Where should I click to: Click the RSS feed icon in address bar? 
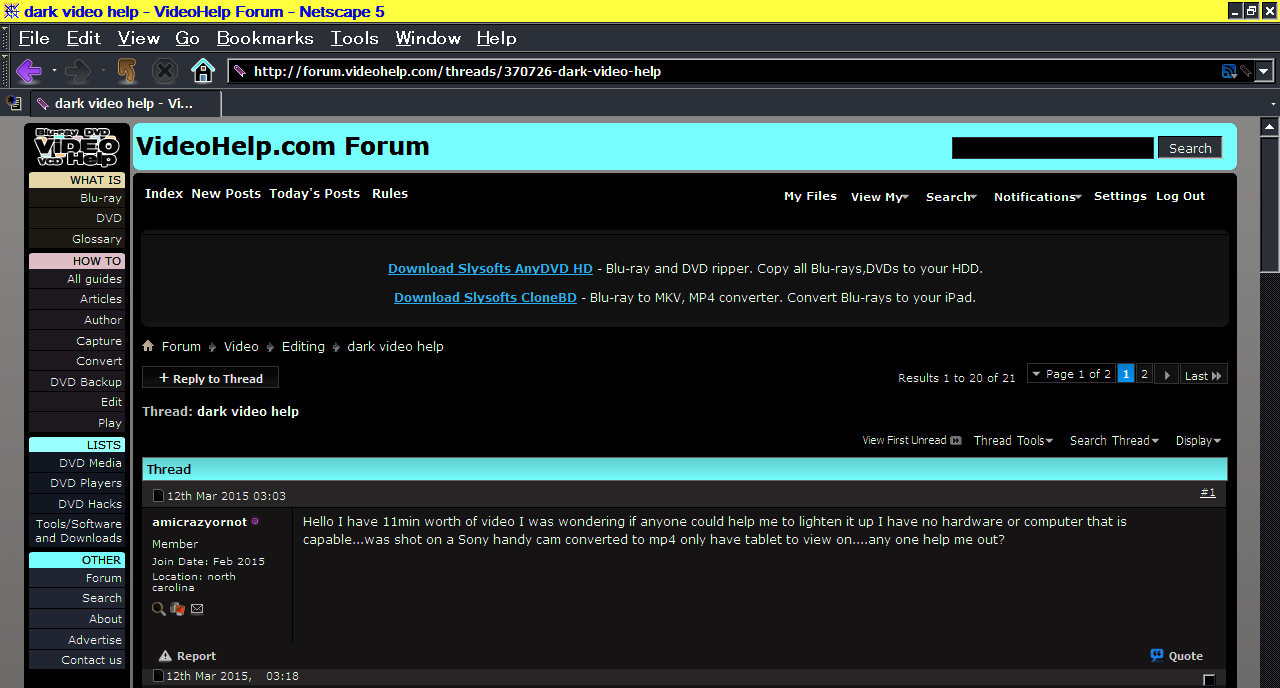point(1229,71)
